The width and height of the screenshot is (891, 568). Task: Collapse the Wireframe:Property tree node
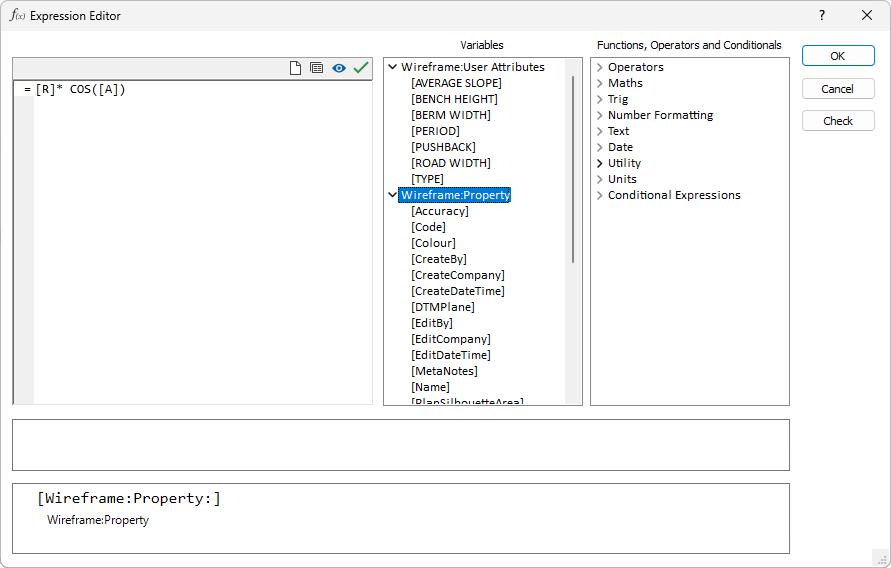point(393,195)
